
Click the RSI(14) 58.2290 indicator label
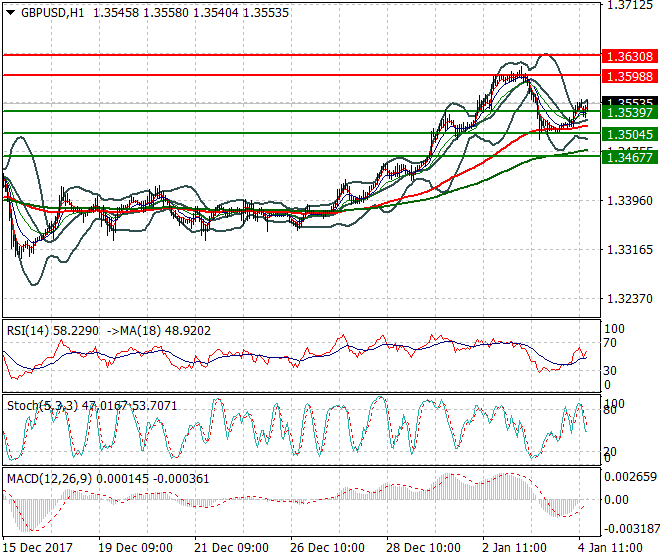click(x=53, y=331)
